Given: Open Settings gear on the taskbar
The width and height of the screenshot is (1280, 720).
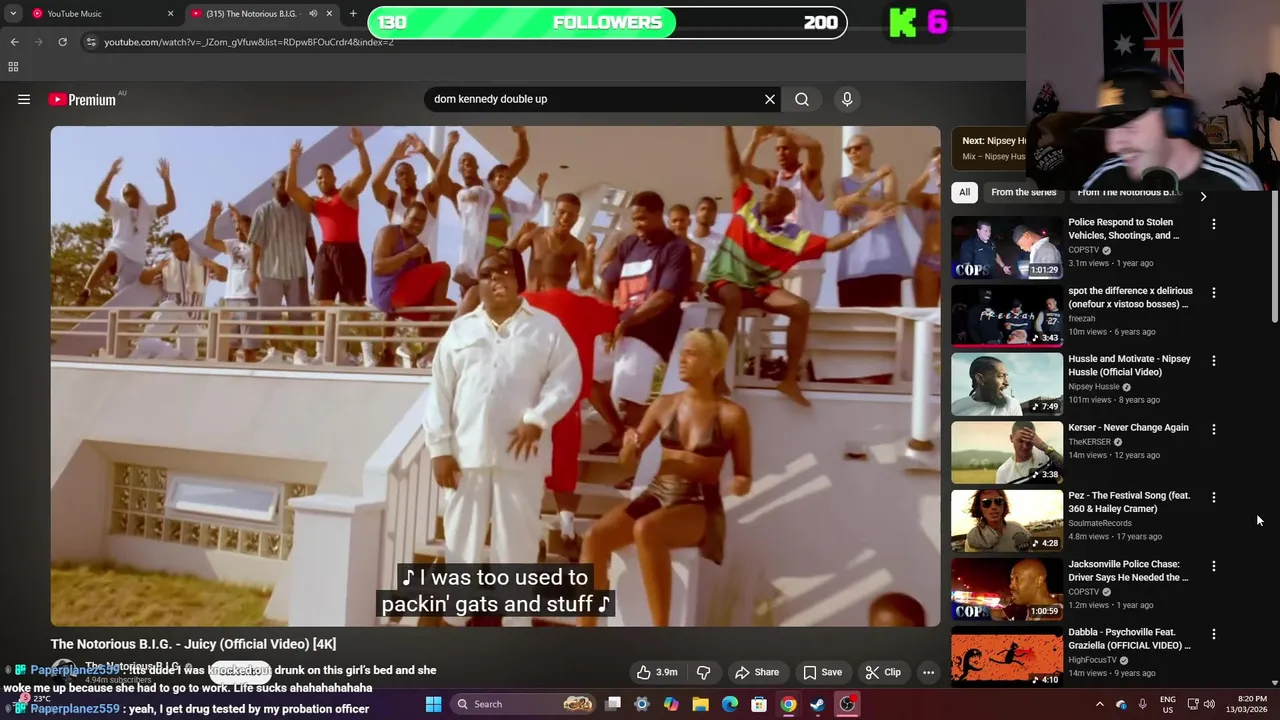Looking at the screenshot, I should [x=642, y=704].
